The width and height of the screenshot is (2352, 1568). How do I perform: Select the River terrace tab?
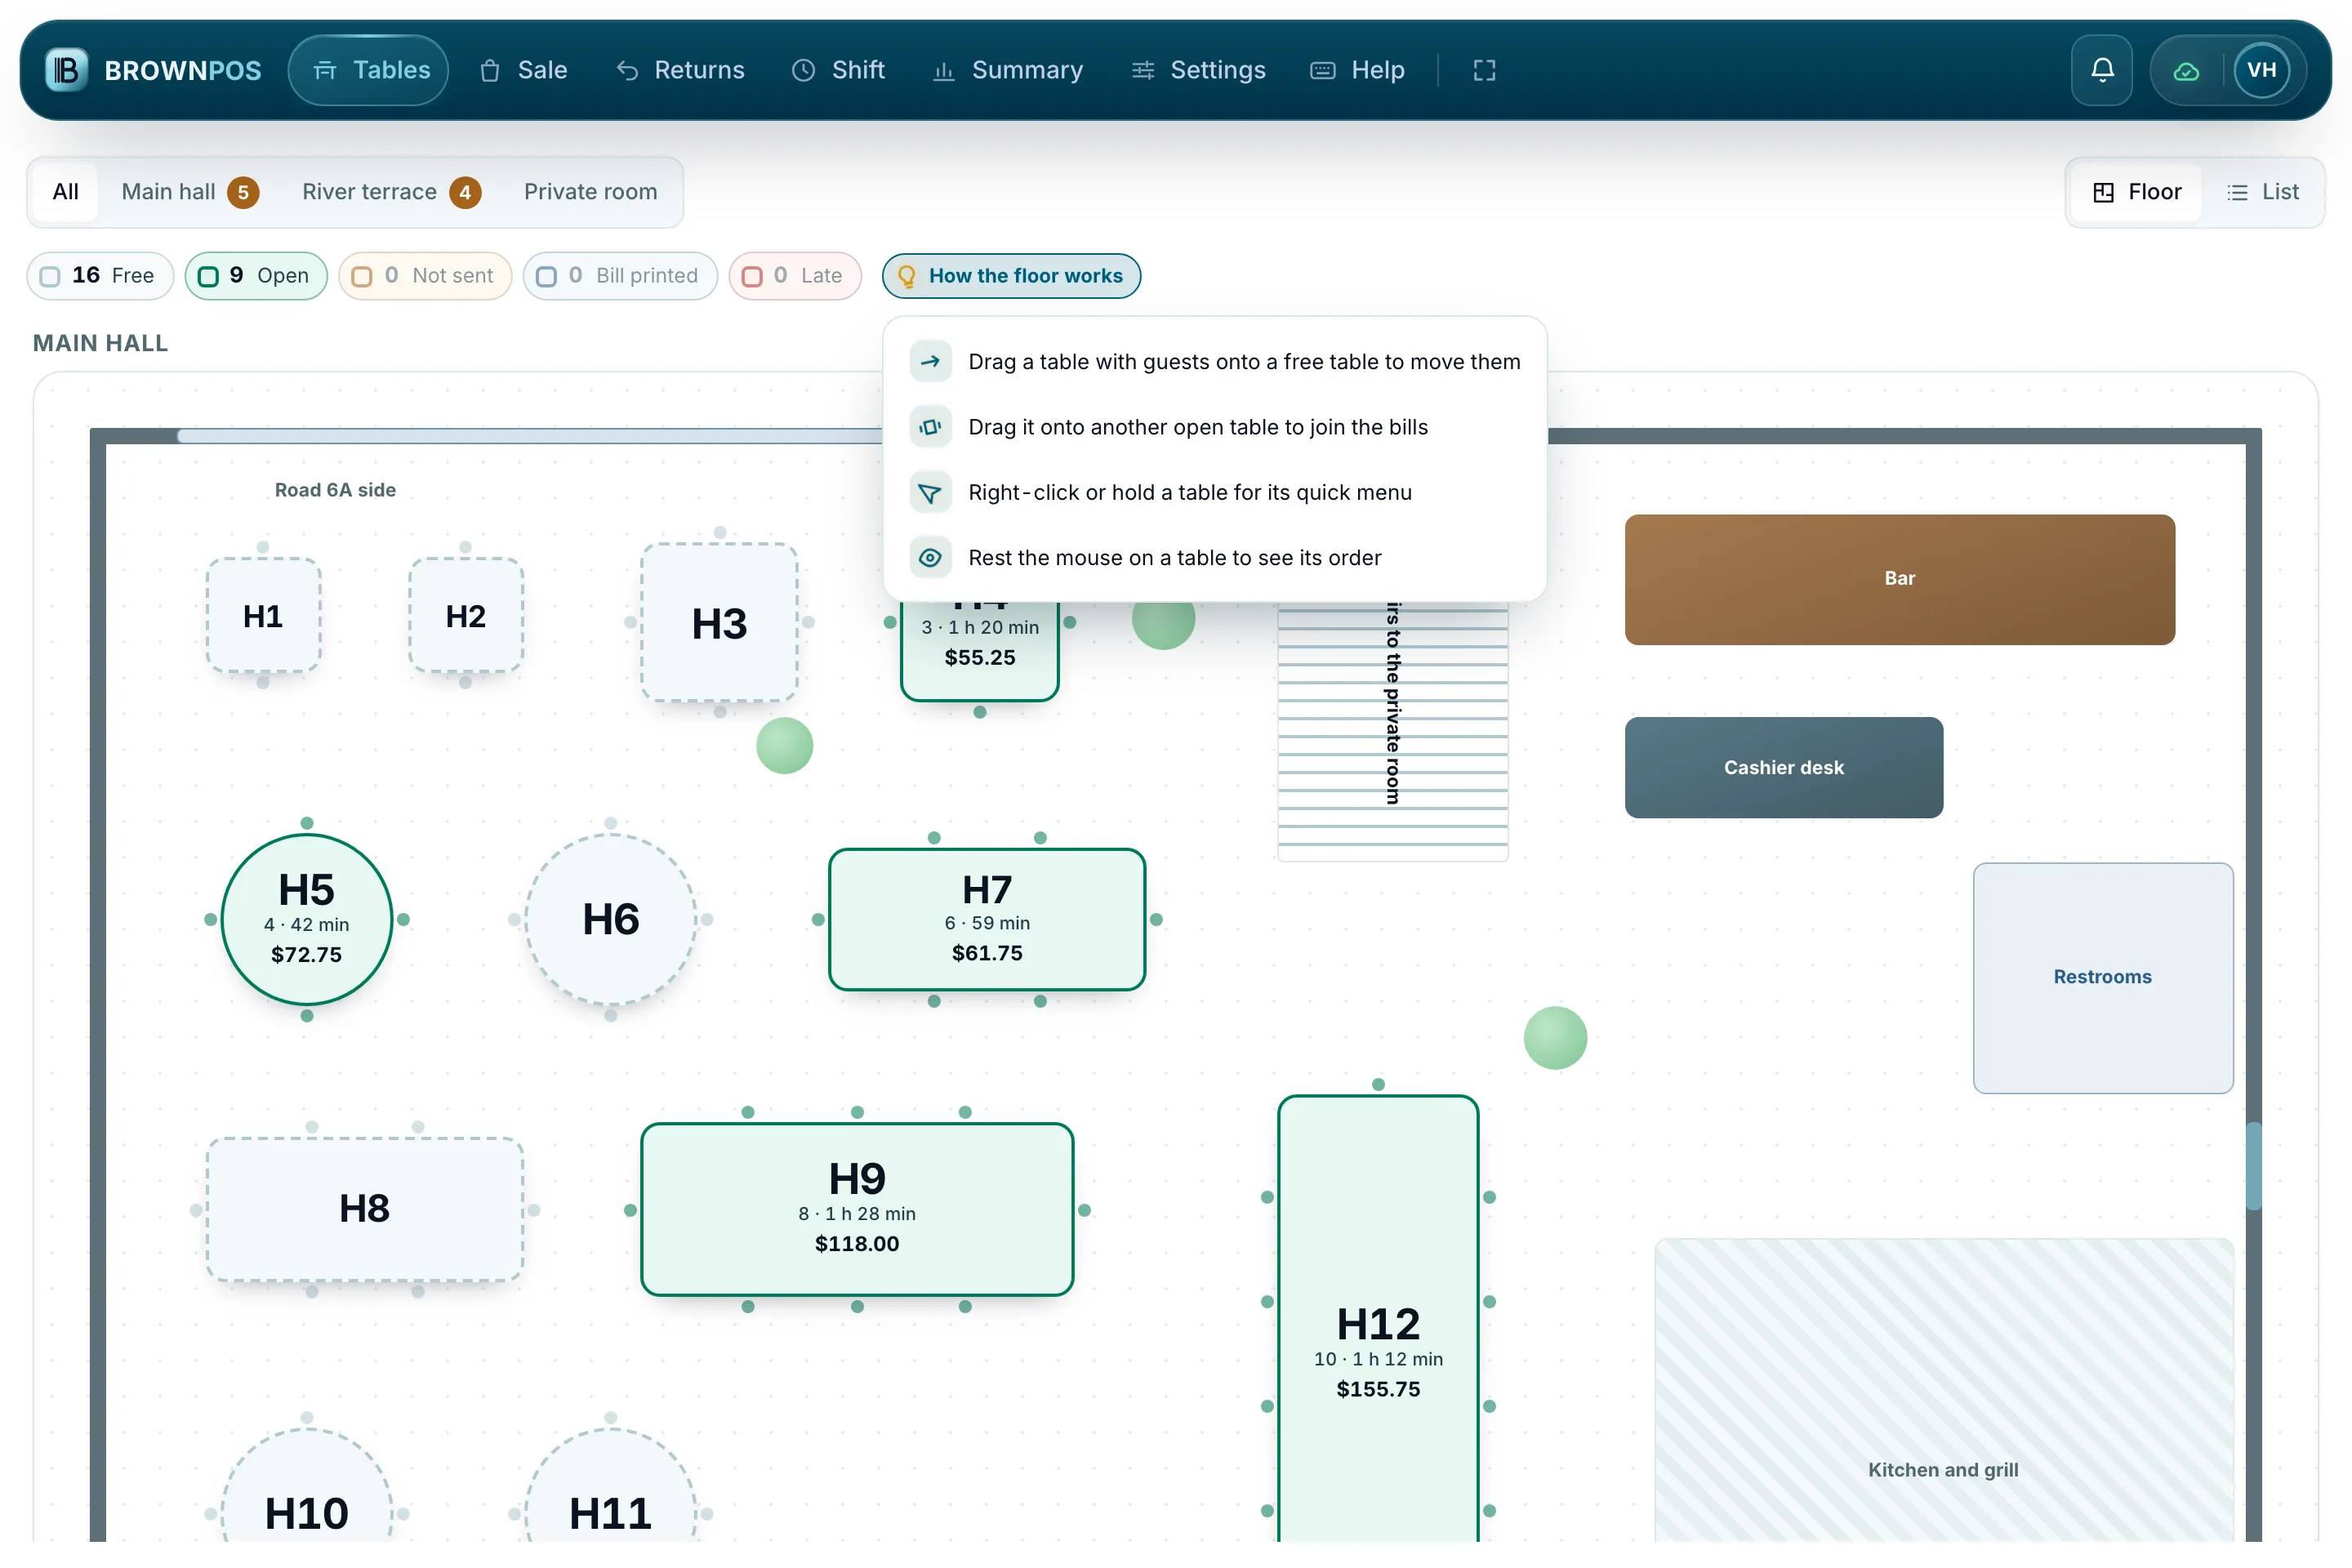pyautogui.click(x=391, y=192)
